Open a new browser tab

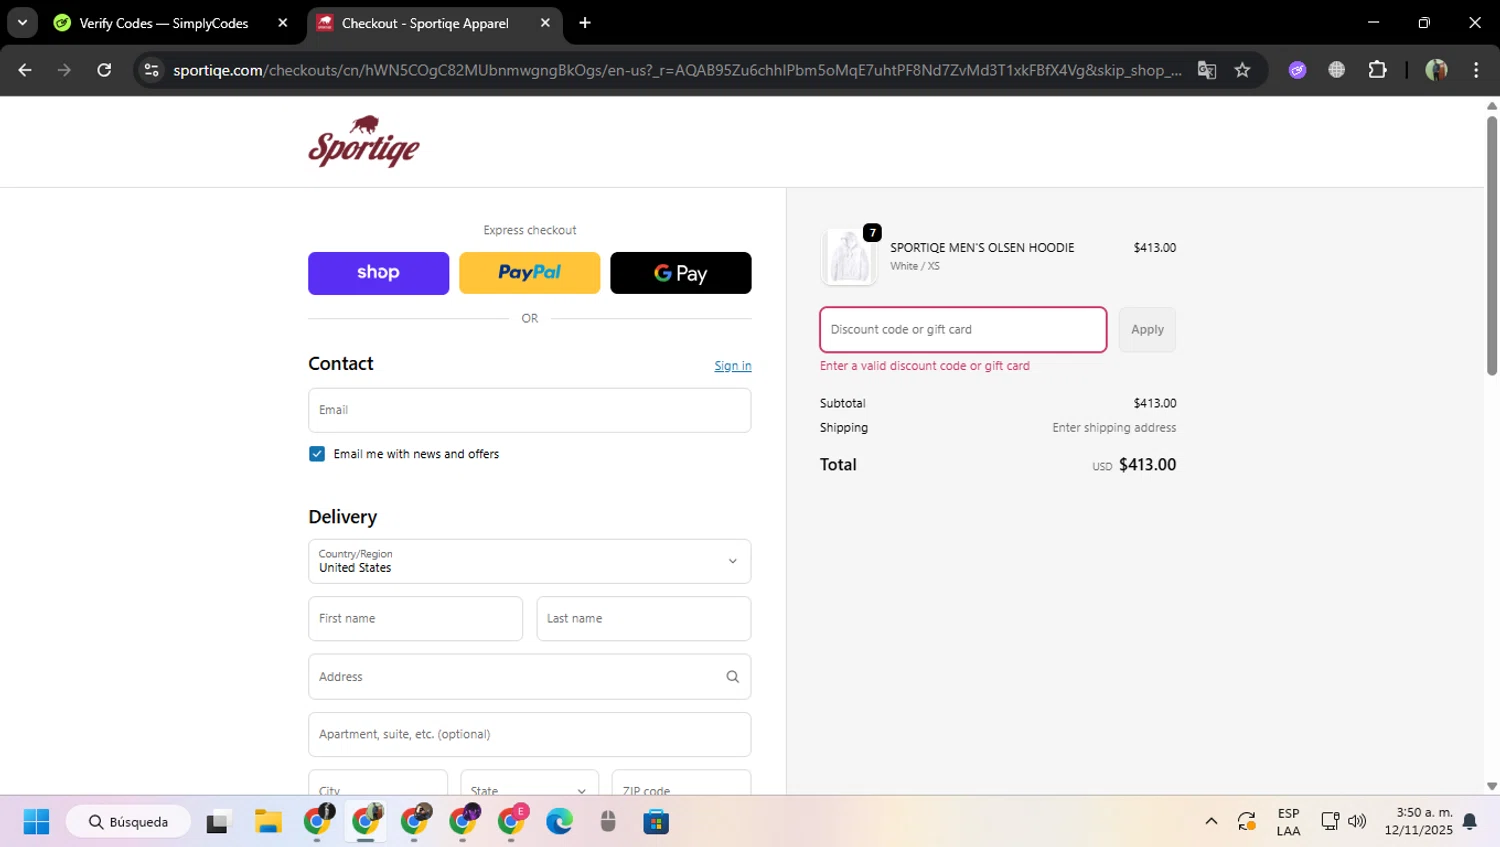tap(585, 23)
